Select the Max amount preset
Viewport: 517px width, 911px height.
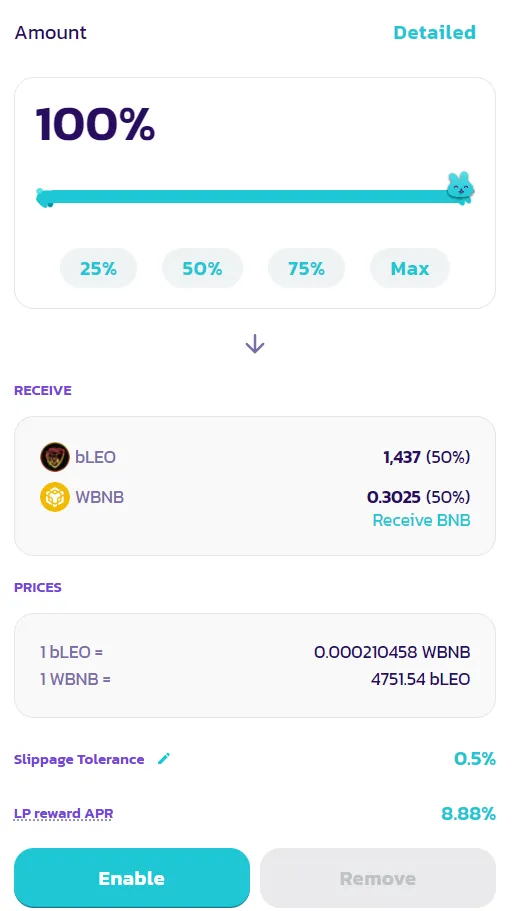410,268
